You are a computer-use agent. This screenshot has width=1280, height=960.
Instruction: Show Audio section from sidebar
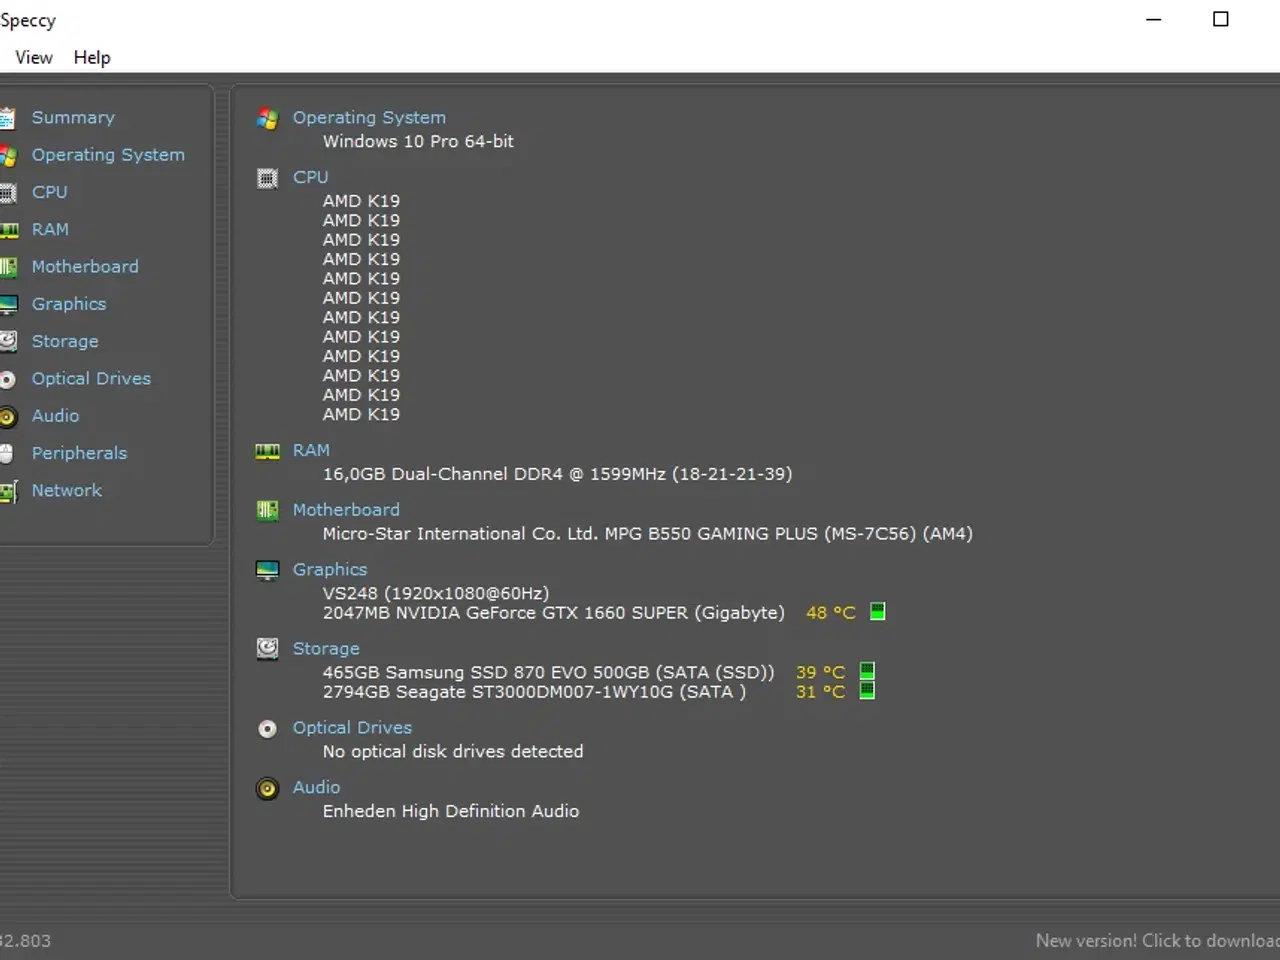[55, 416]
